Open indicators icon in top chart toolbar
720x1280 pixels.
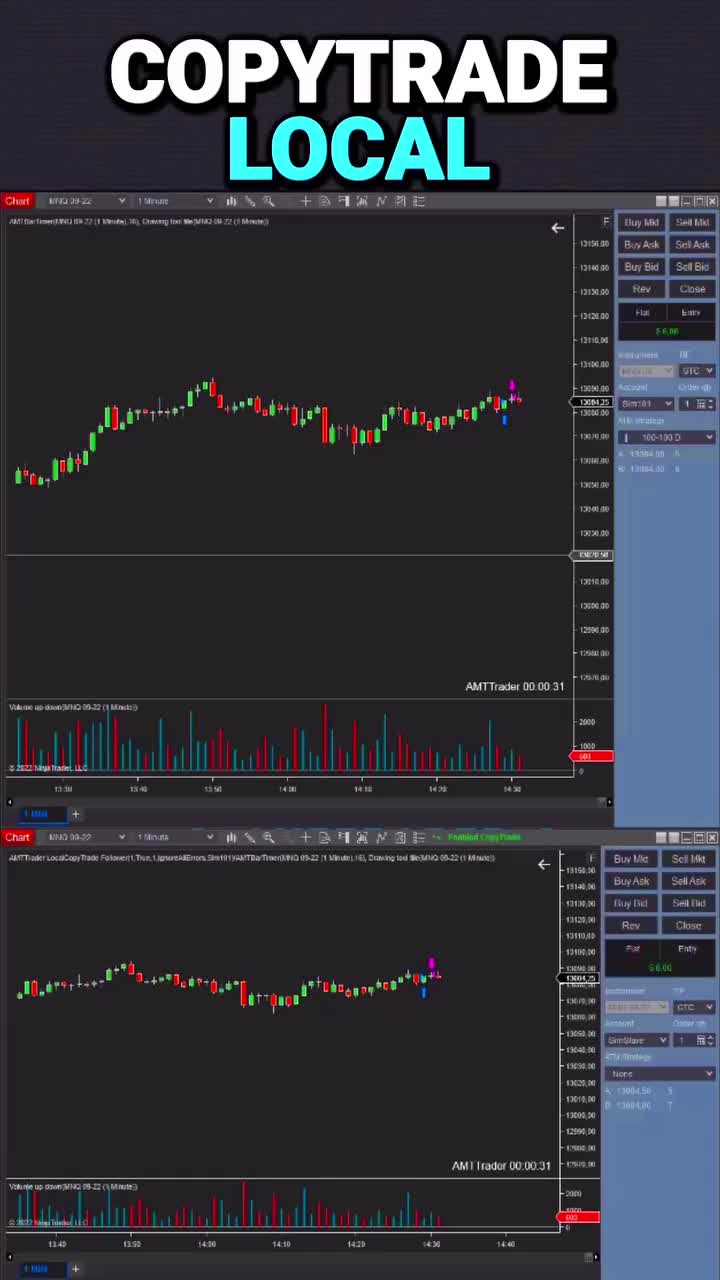coord(382,201)
